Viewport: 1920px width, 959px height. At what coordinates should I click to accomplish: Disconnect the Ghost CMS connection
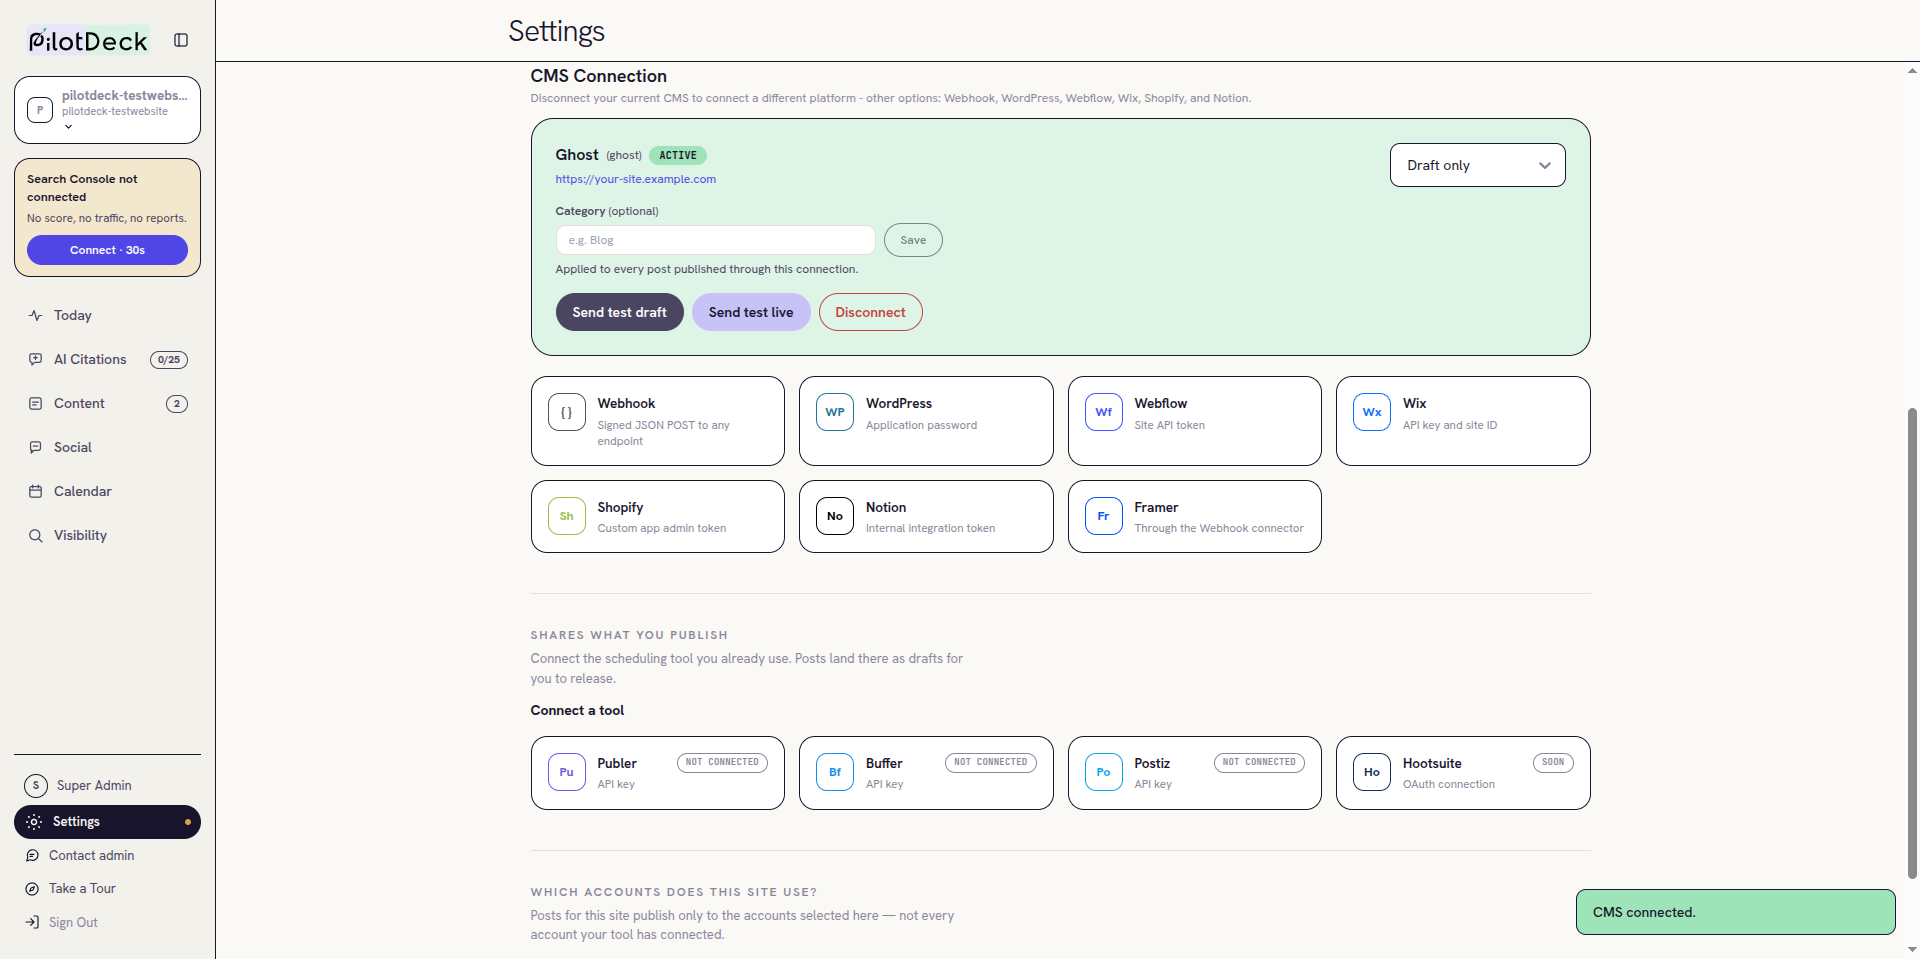point(870,312)
